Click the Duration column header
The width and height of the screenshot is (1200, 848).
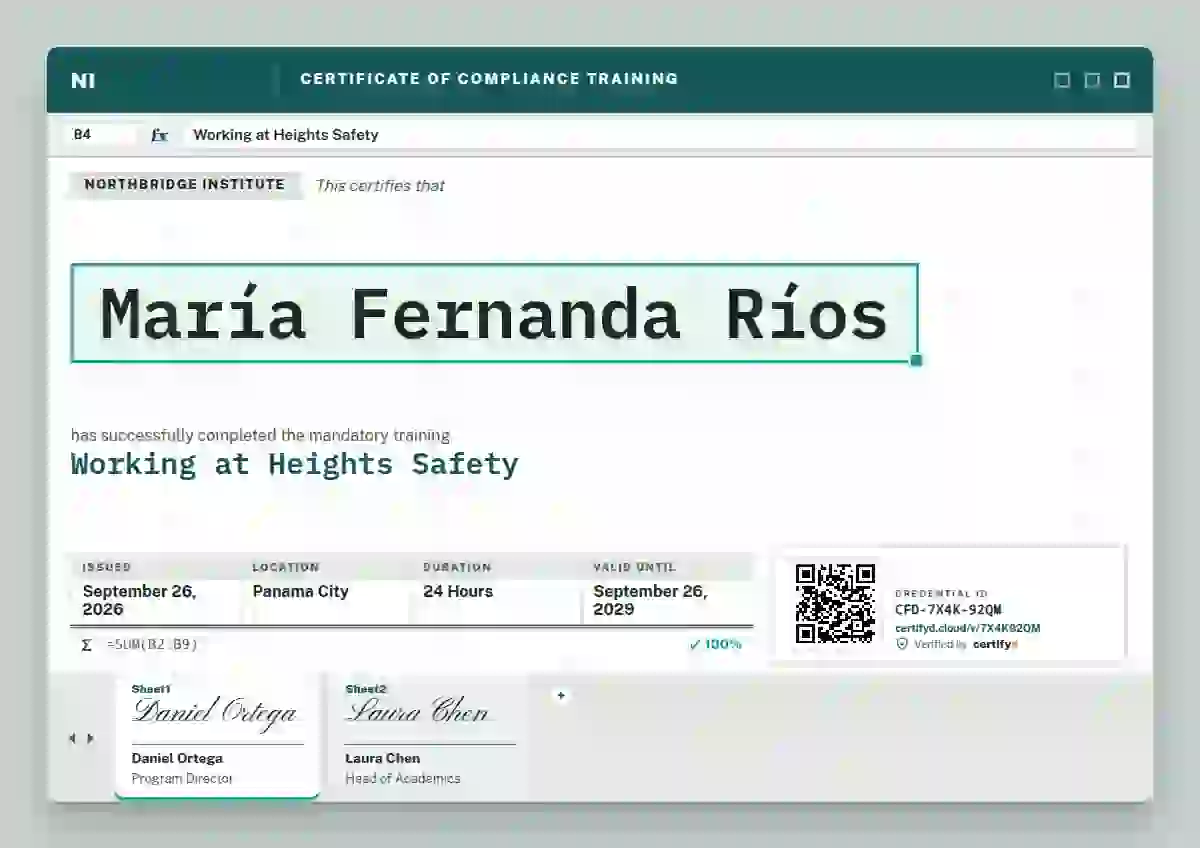point(457,567)
